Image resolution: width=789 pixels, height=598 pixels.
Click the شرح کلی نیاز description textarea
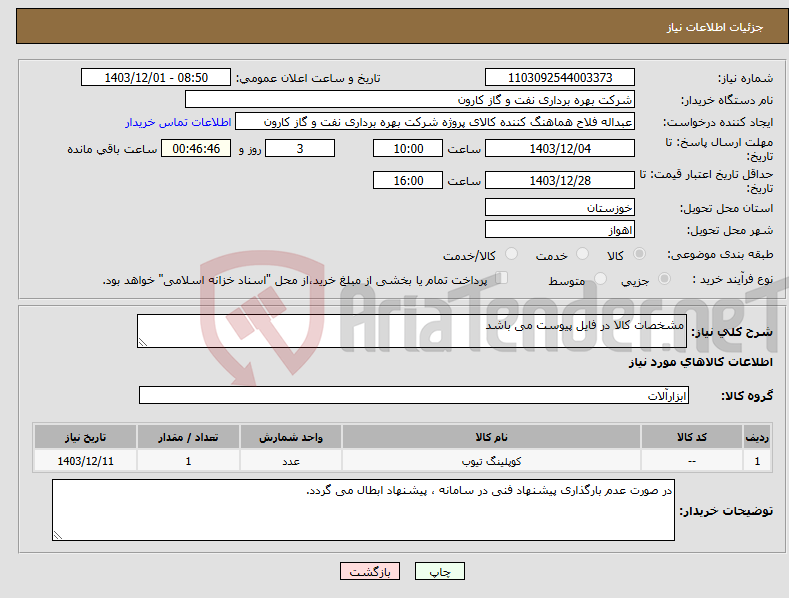click(412, 331)
